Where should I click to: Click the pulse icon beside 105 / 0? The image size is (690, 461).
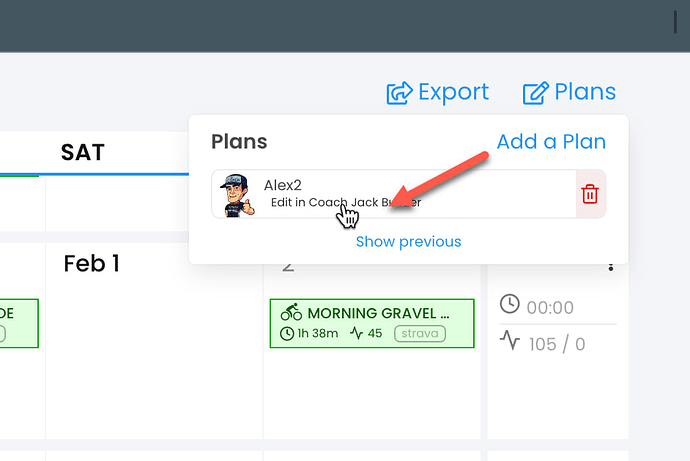(510, 342)
